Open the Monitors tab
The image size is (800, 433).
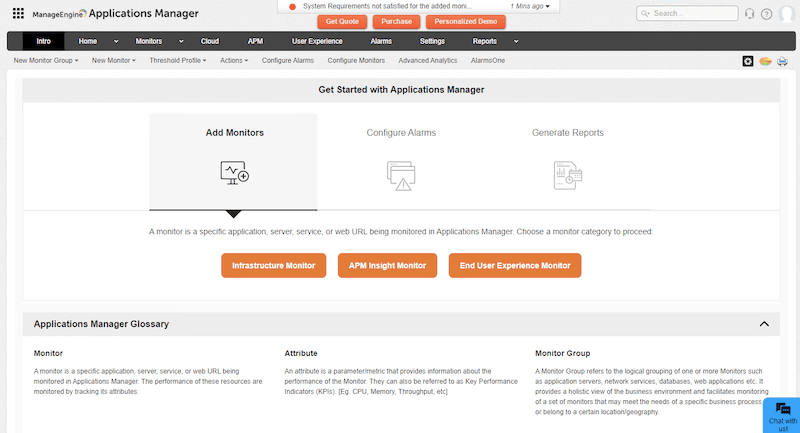point(148,41)
